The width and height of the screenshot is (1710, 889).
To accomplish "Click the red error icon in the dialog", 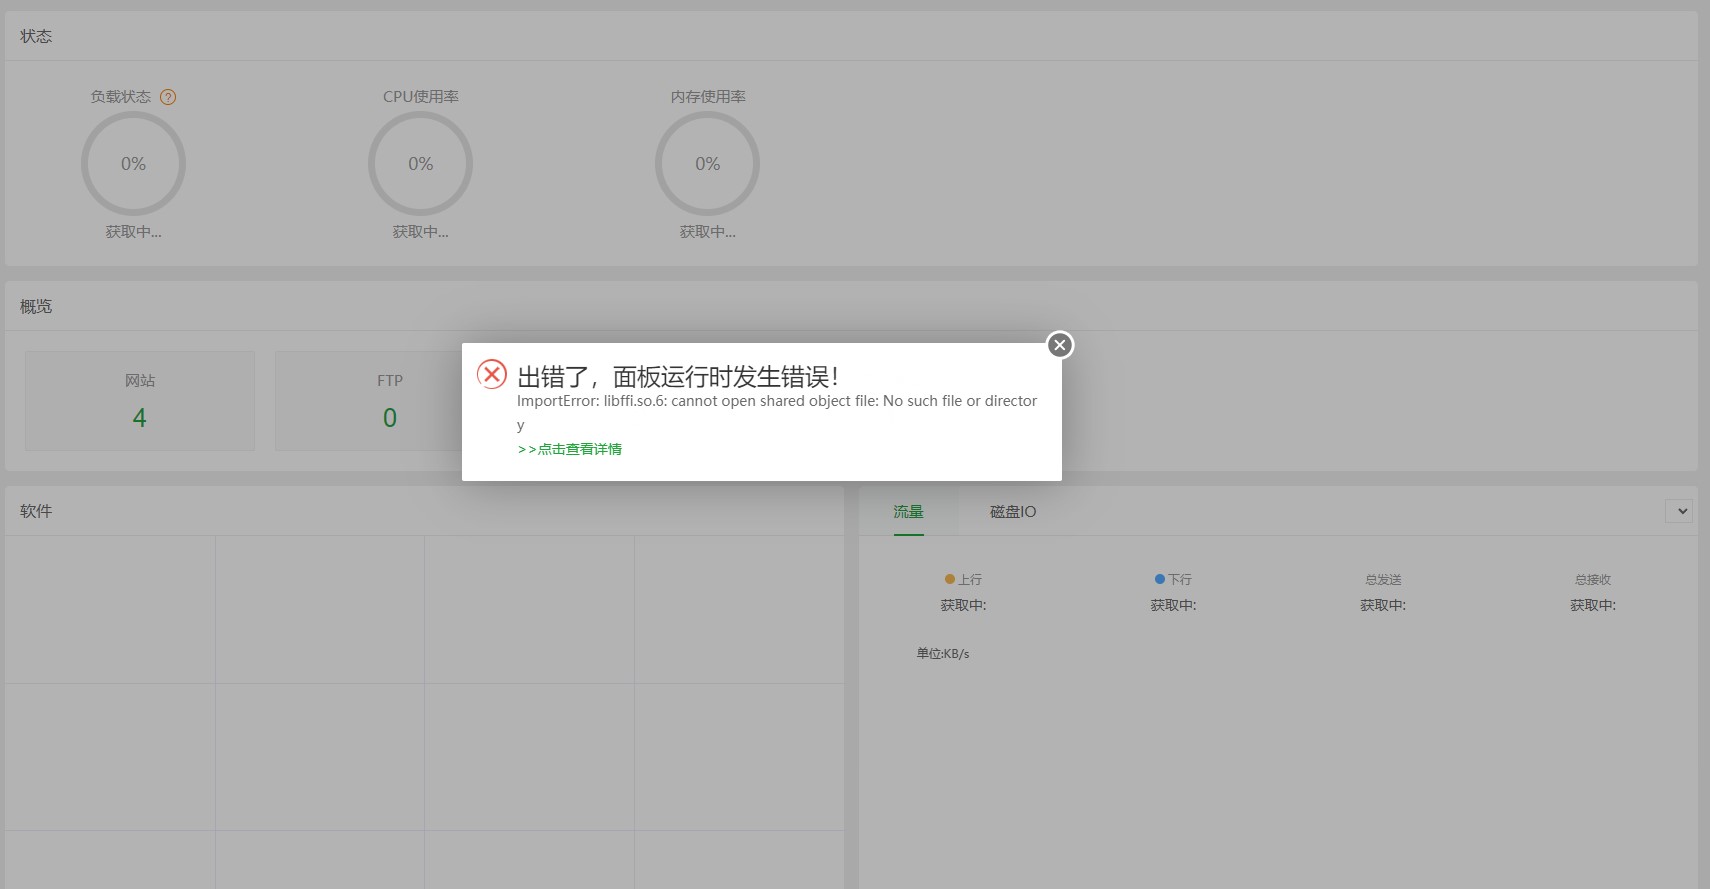I will [492, 374].
